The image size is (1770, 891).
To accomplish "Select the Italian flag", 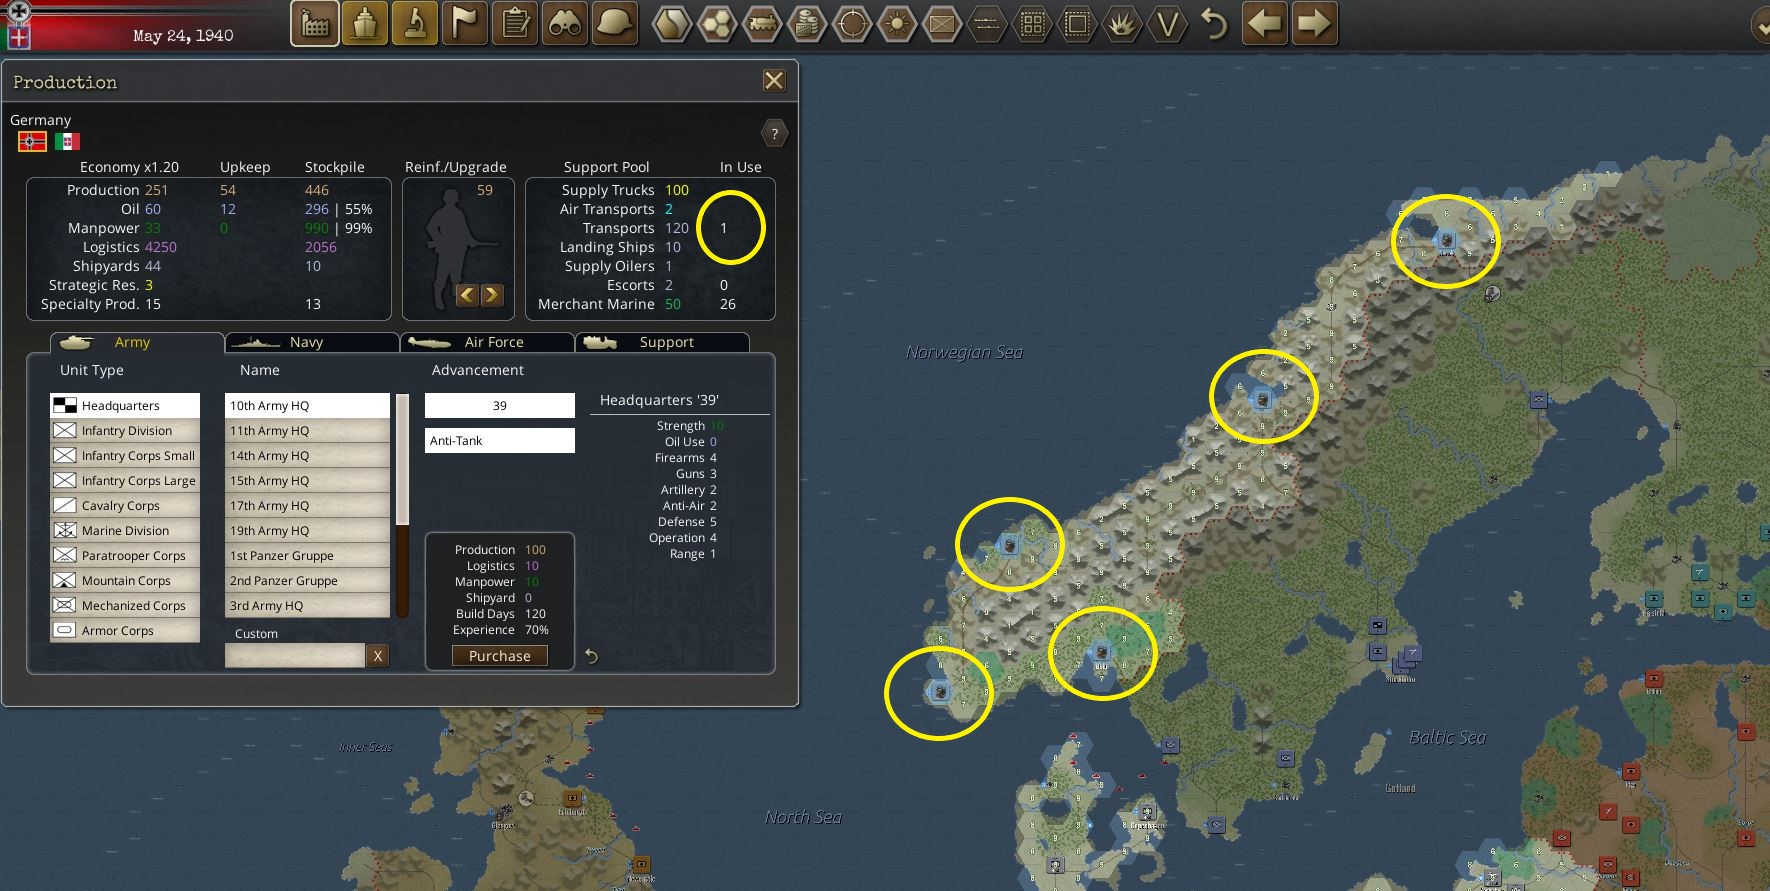I will coord(67,141).
